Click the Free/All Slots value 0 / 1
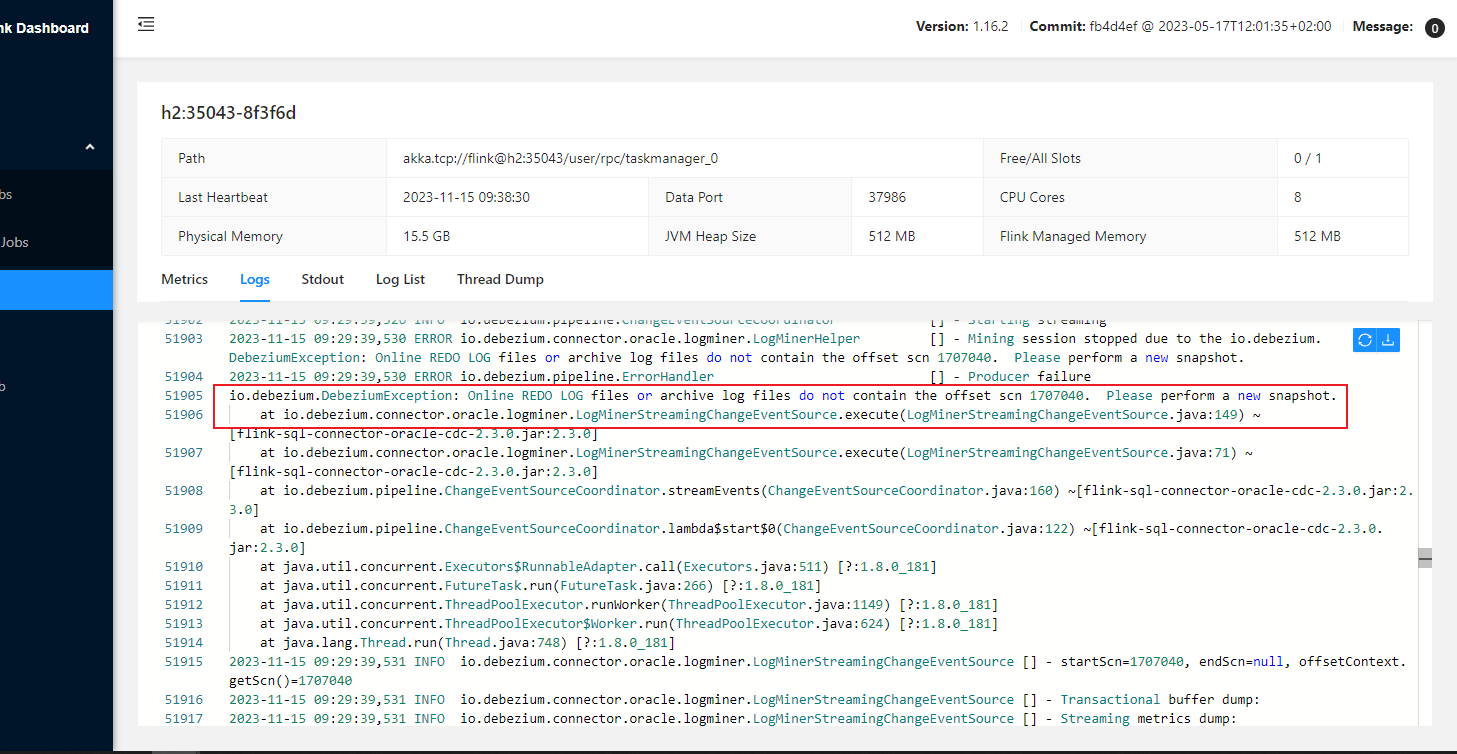The height and width of the screenshot is (754, 1457). [1307, 158]
